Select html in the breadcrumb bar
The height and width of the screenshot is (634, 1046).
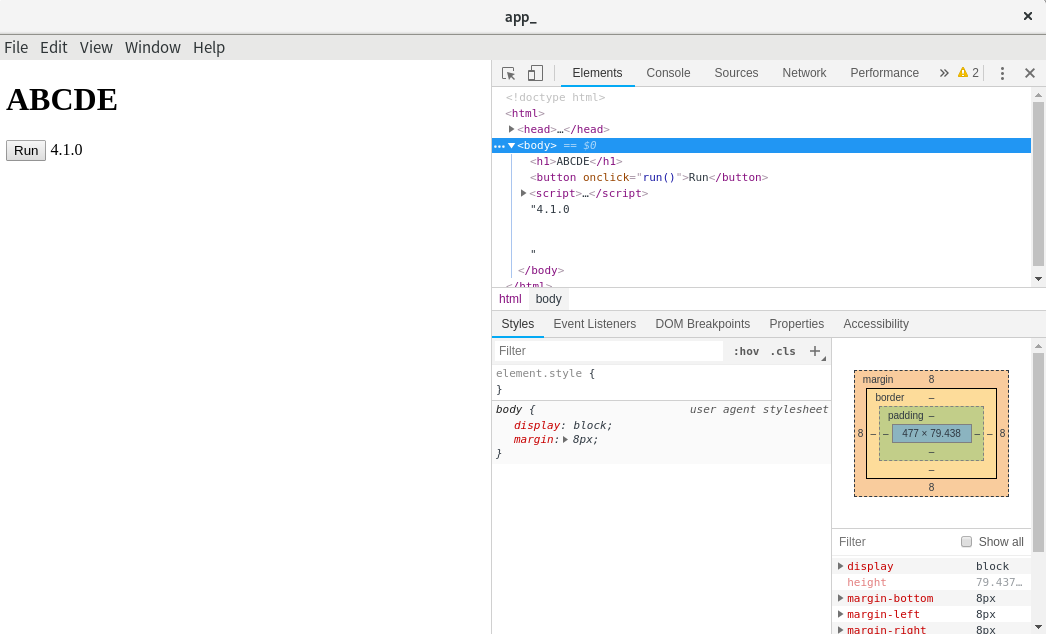tap(510, 299)
